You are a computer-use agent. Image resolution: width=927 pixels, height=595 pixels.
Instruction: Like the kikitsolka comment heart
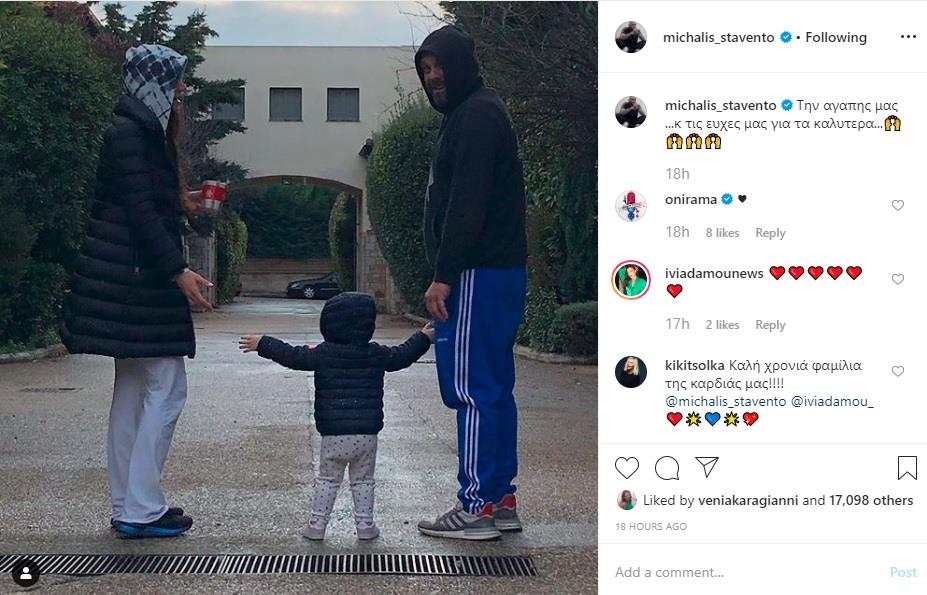(897, 371)
